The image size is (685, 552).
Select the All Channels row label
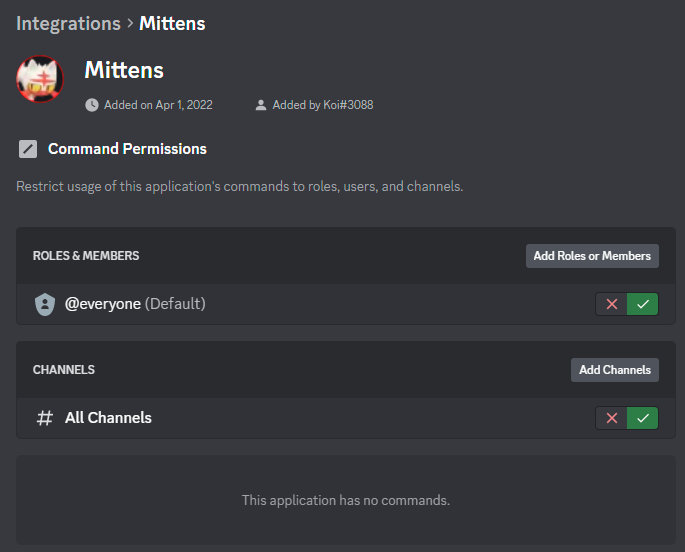tap(108, 418)
